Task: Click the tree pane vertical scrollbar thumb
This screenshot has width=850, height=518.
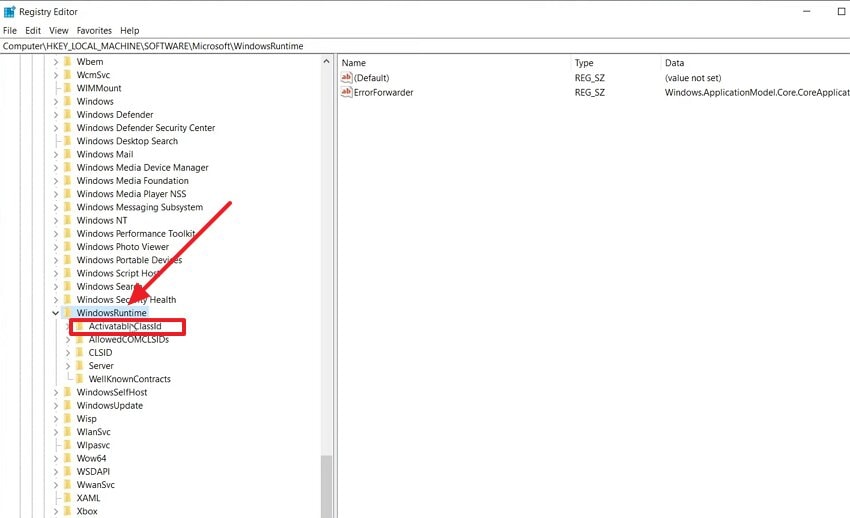Action: 326,486
